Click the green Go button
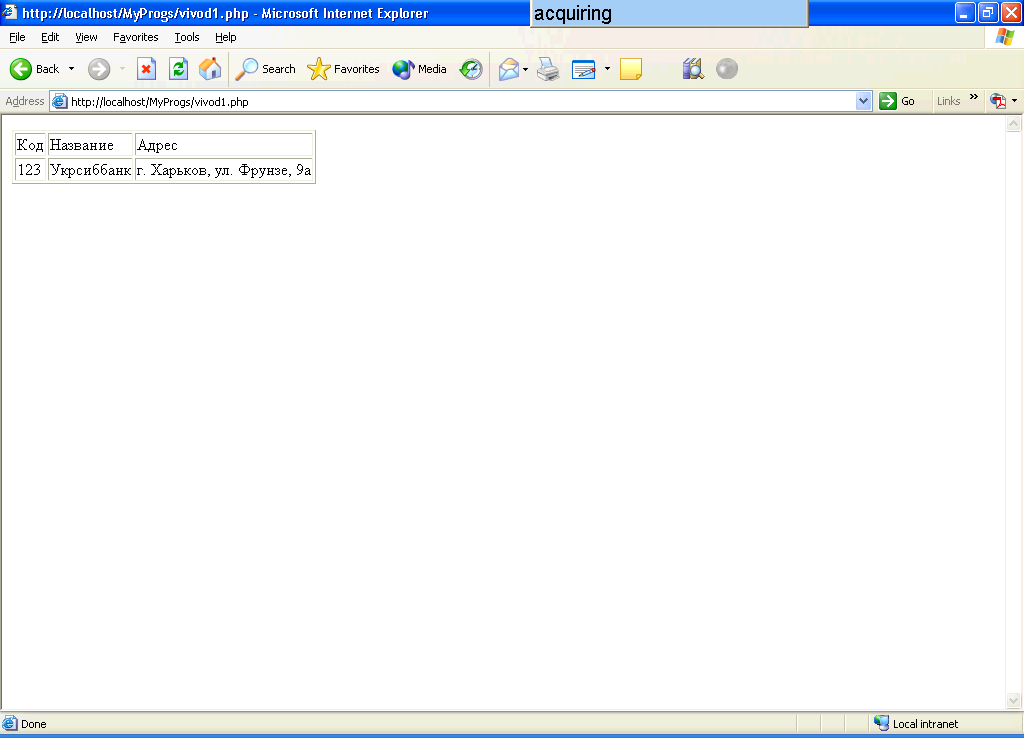 897,101
